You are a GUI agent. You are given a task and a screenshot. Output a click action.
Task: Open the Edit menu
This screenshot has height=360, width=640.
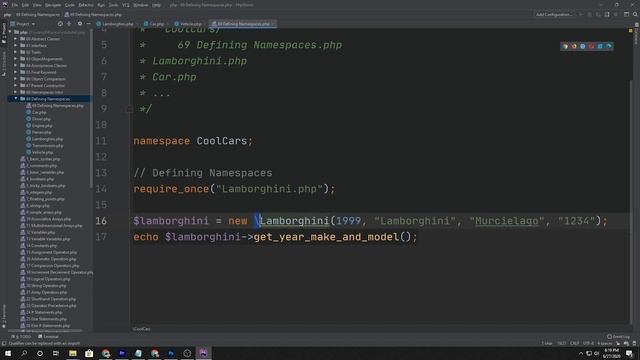[x=25, y=5]
